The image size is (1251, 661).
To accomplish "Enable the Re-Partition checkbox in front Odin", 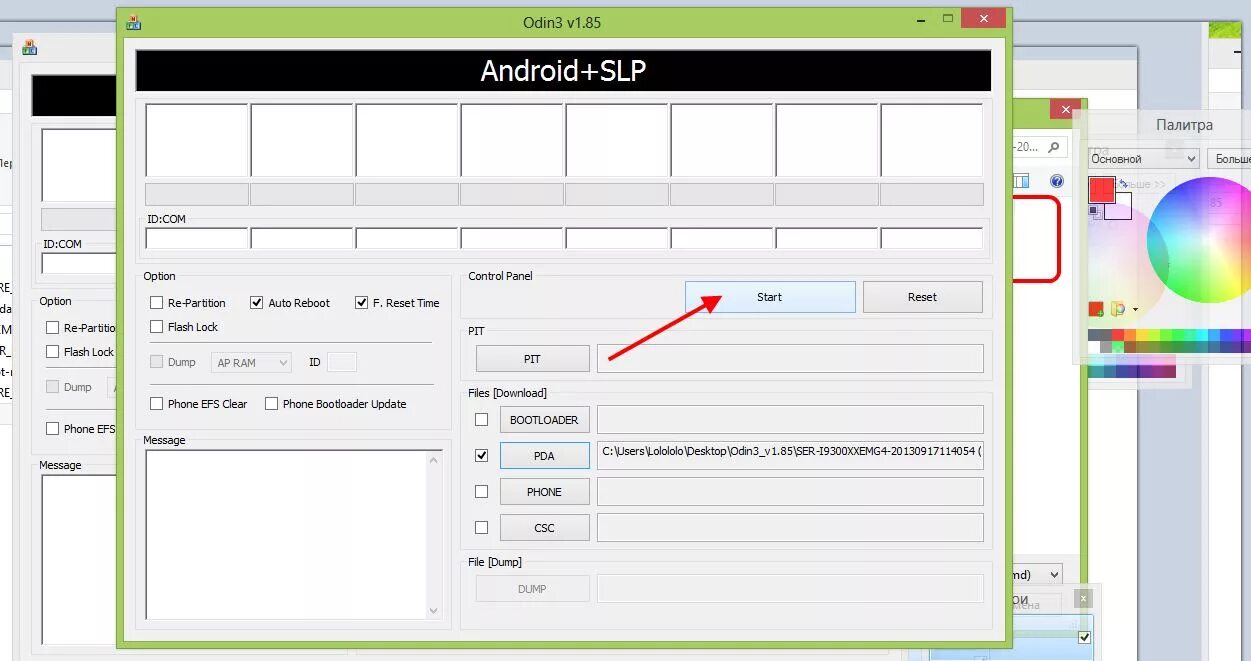I will click(x=156, y=303).
